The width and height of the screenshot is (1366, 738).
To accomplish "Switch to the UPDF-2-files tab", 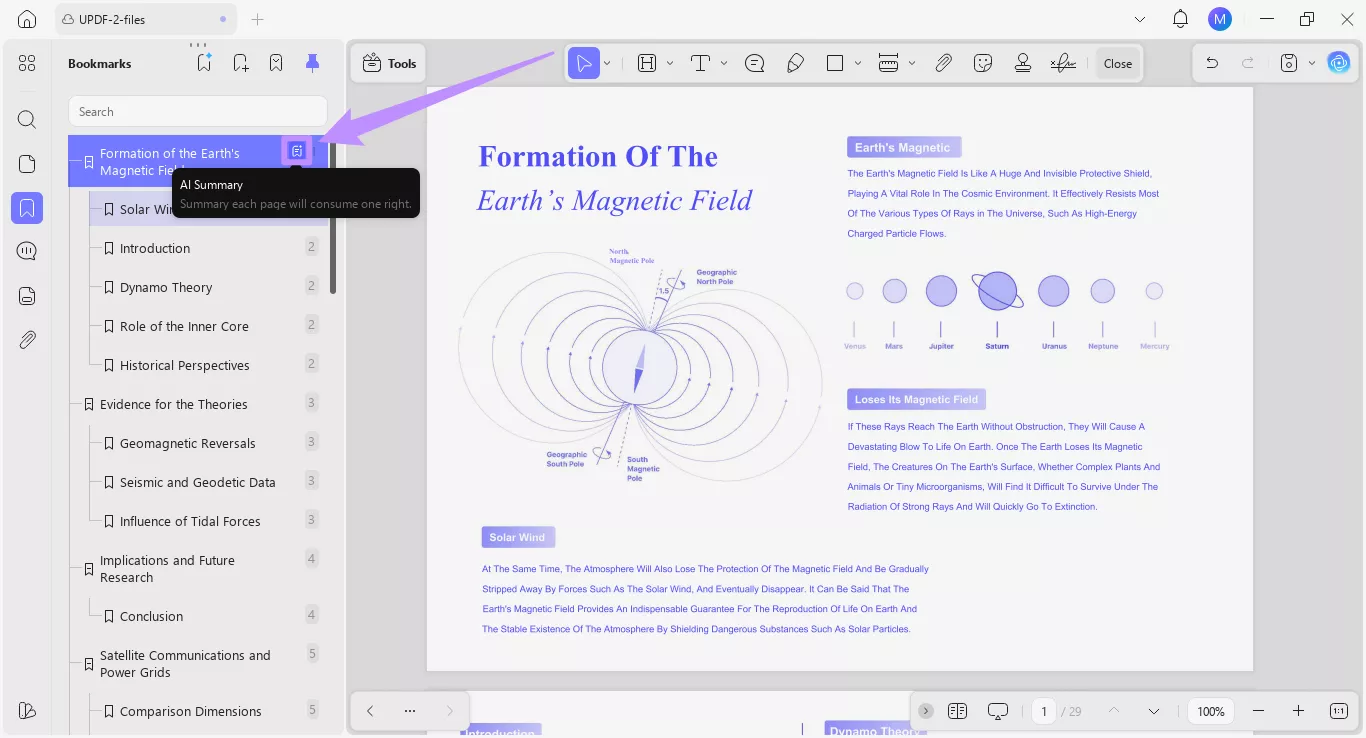I will (x=146, y=19).
